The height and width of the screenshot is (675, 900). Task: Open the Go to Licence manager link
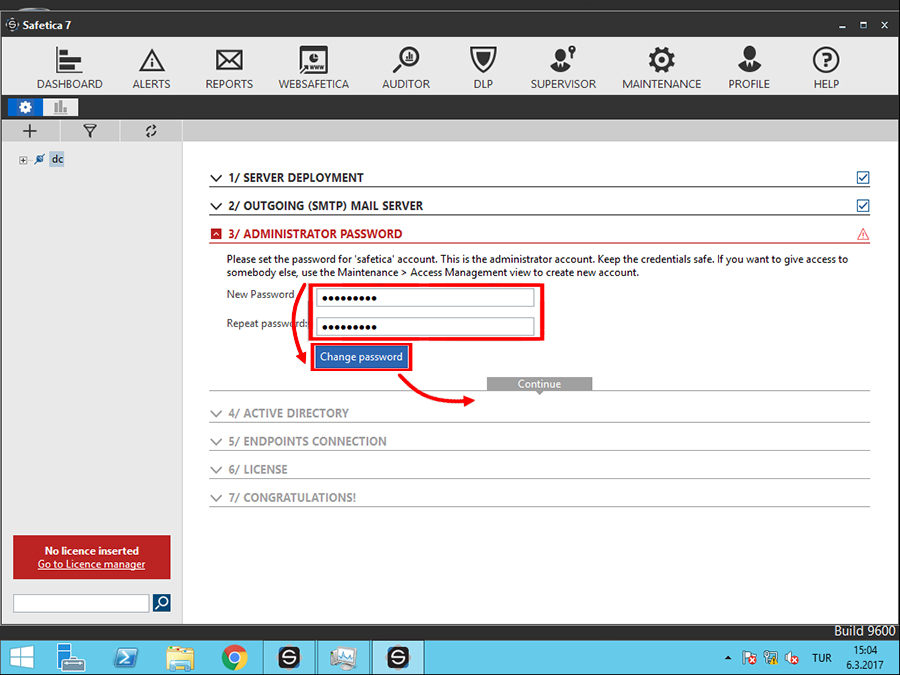point(91,564)
